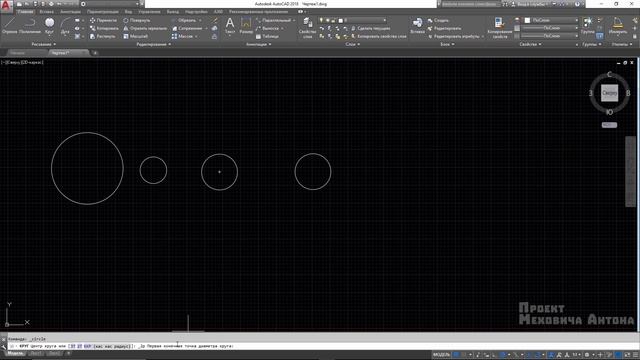This screenshot has width=640, height=360.
Task: Open the Управление ribbon tab
Action: 149,12
